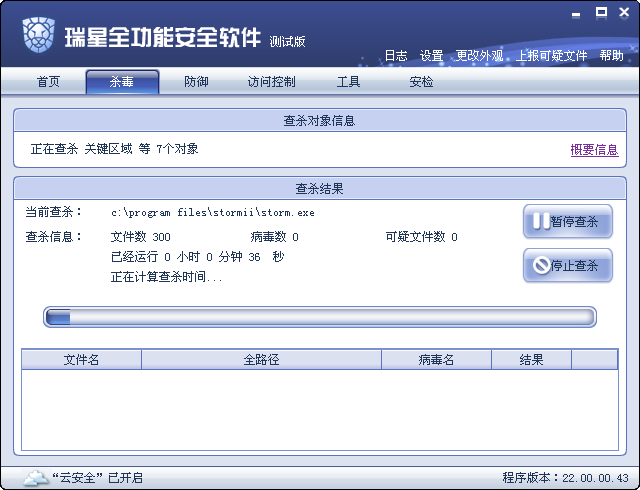Viewport: 640px width, 490px height.
Task: Click 上报可疑文件 report suspicious file
Action: (x=551, y=55)
